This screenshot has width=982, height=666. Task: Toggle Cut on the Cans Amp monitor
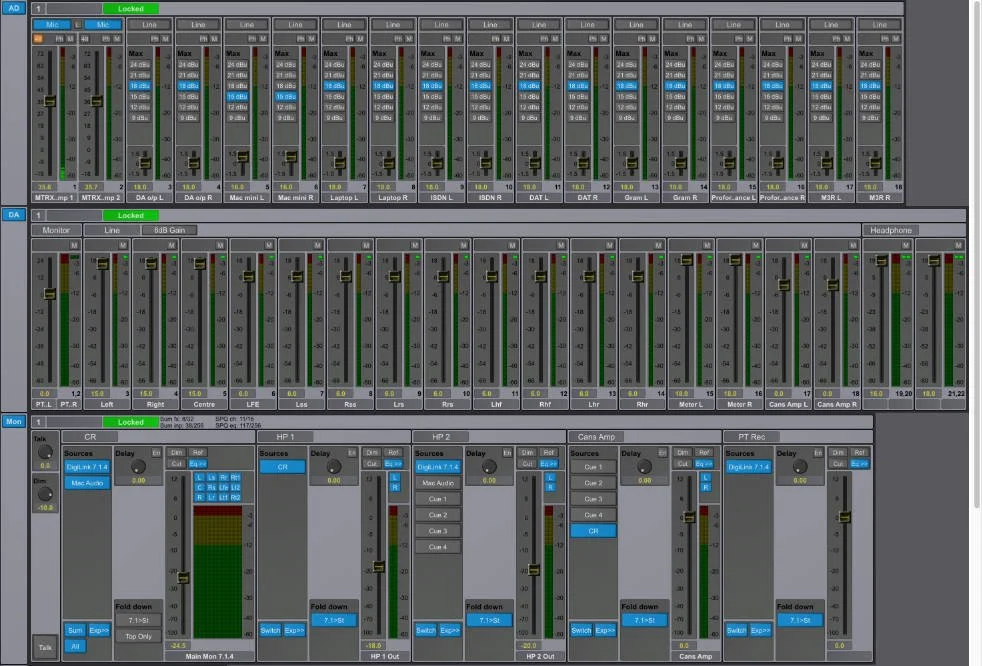[x=683, y=464]
